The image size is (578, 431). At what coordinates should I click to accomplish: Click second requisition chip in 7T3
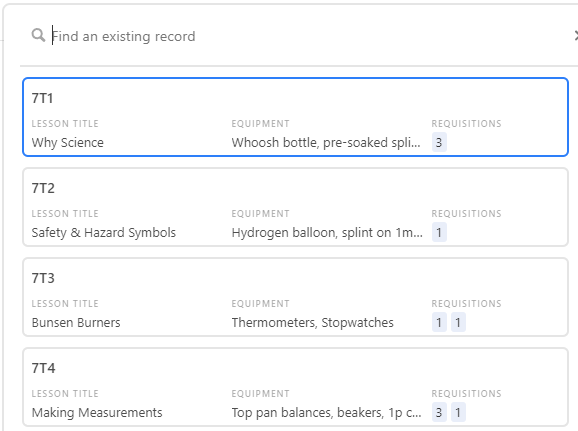click(458, 322)
